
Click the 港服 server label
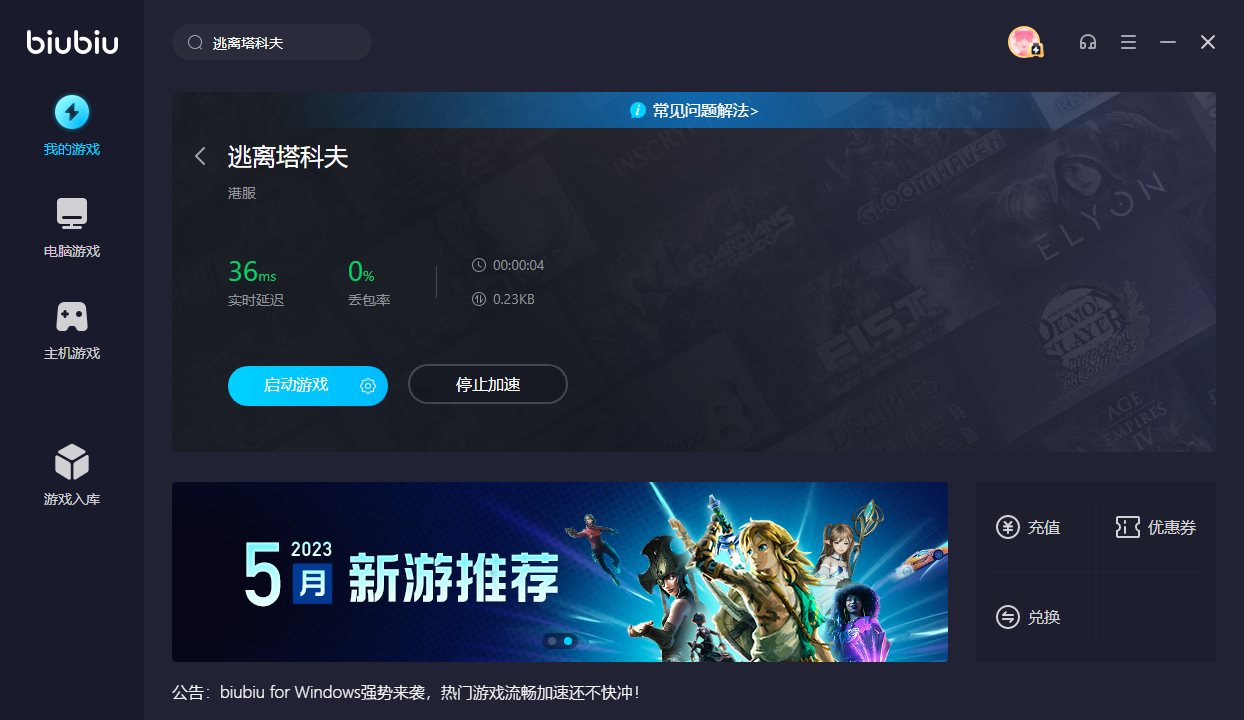point(242,193)
